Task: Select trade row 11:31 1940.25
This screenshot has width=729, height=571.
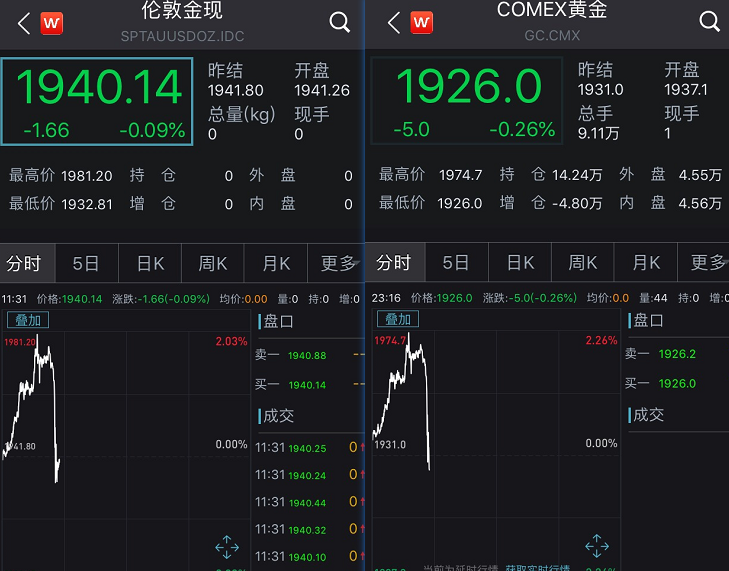Action: coord(310,448)
